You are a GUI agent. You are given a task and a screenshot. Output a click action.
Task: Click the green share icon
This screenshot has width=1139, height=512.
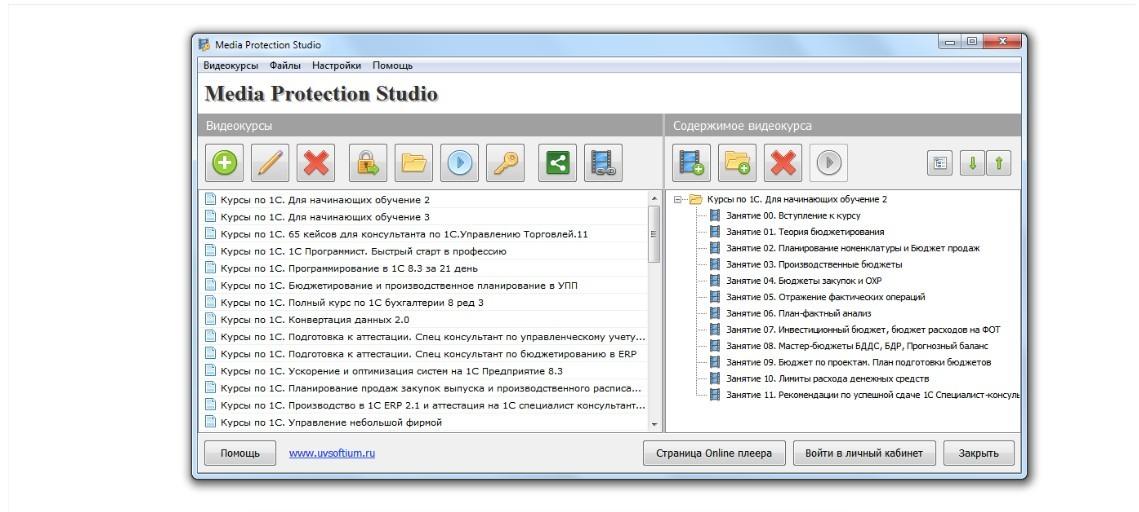coord(557,163)
